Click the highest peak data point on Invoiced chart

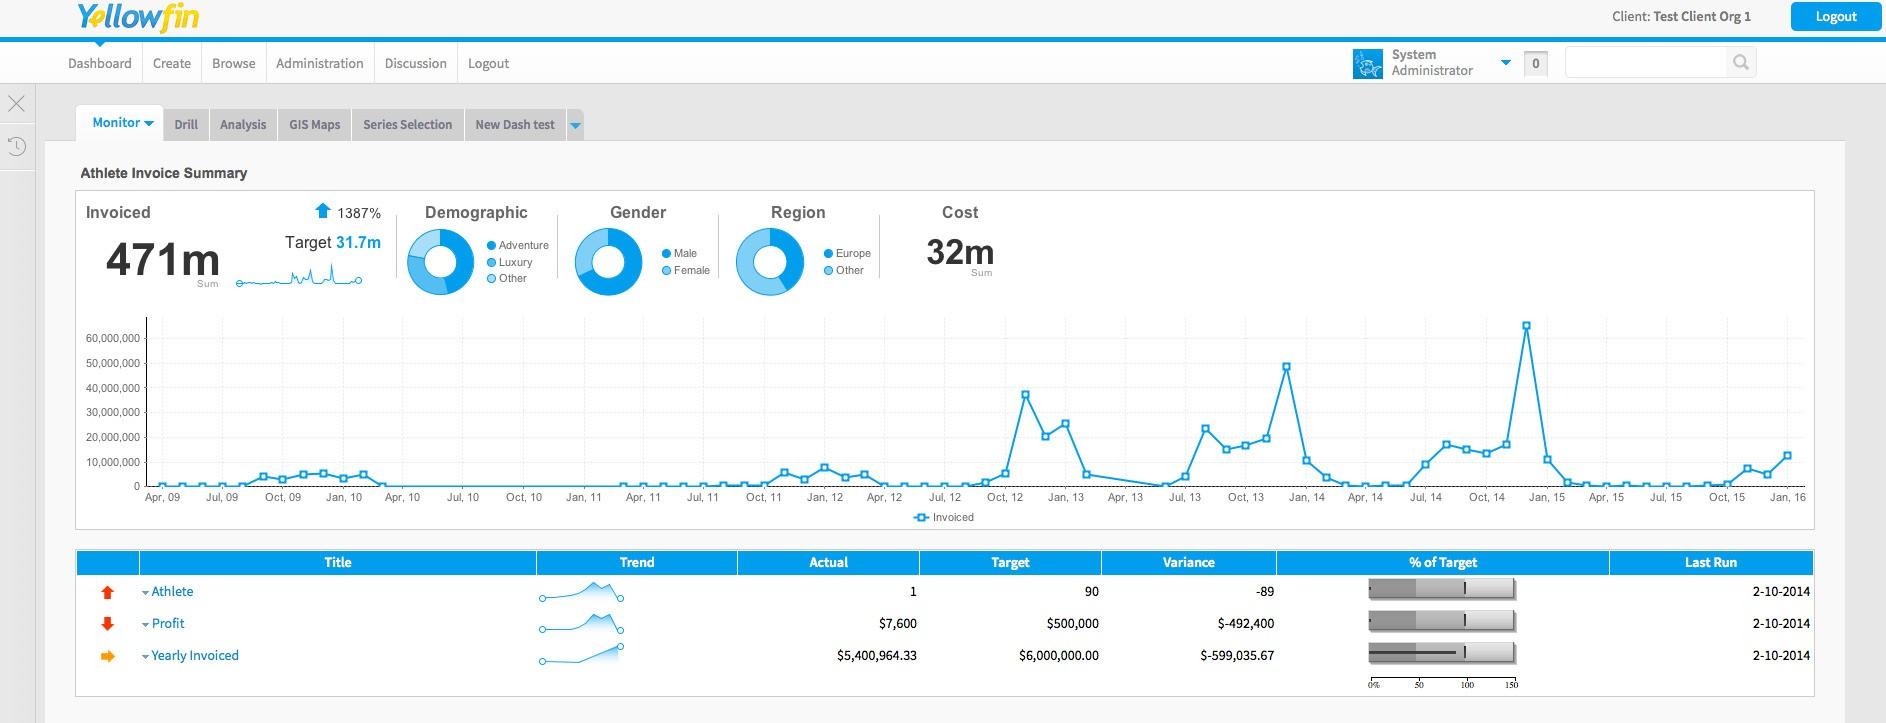[x=1526, y=326]
